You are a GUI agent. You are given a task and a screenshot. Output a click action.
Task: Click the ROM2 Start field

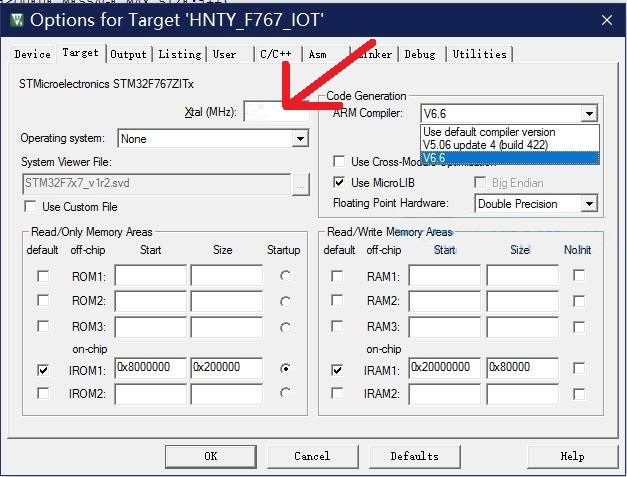coord(150,301)
